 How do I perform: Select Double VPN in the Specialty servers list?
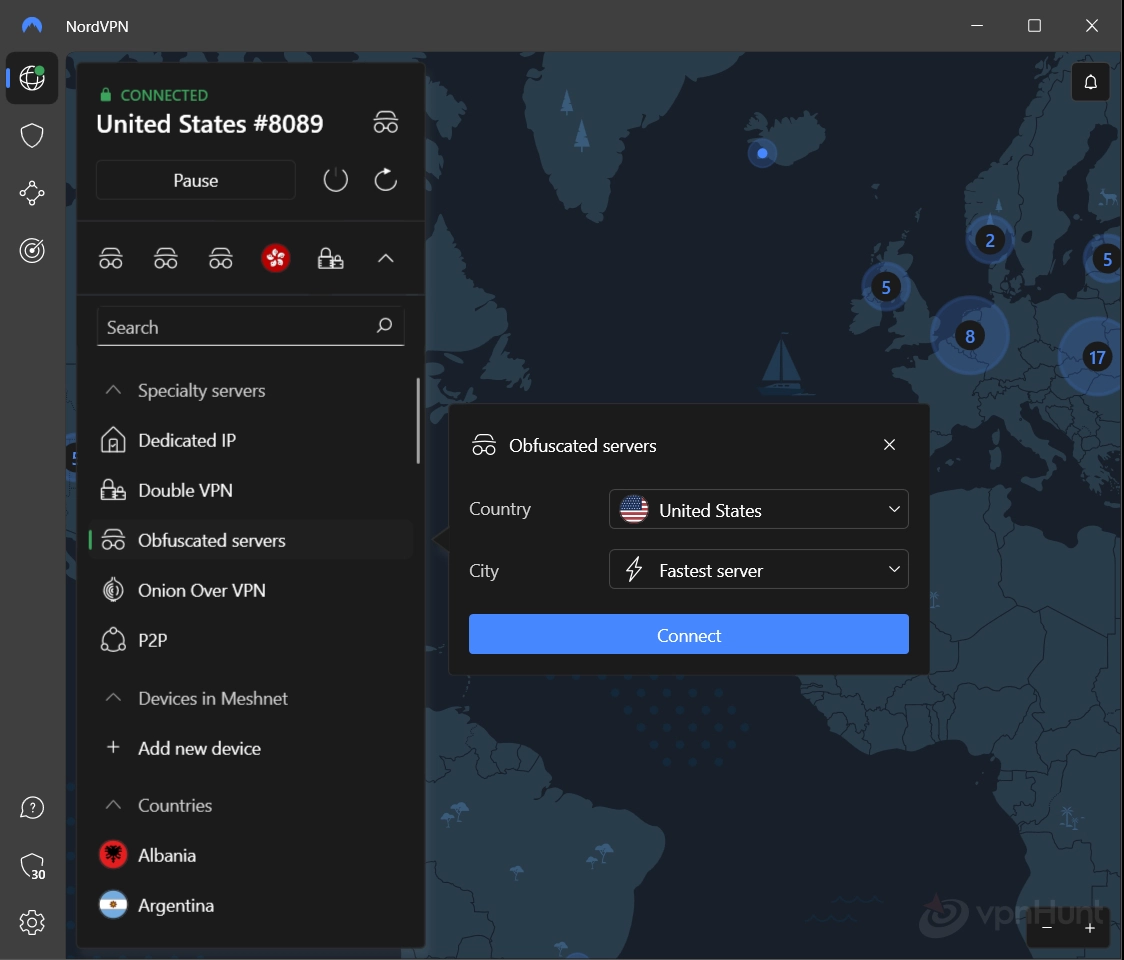[250, 490]
